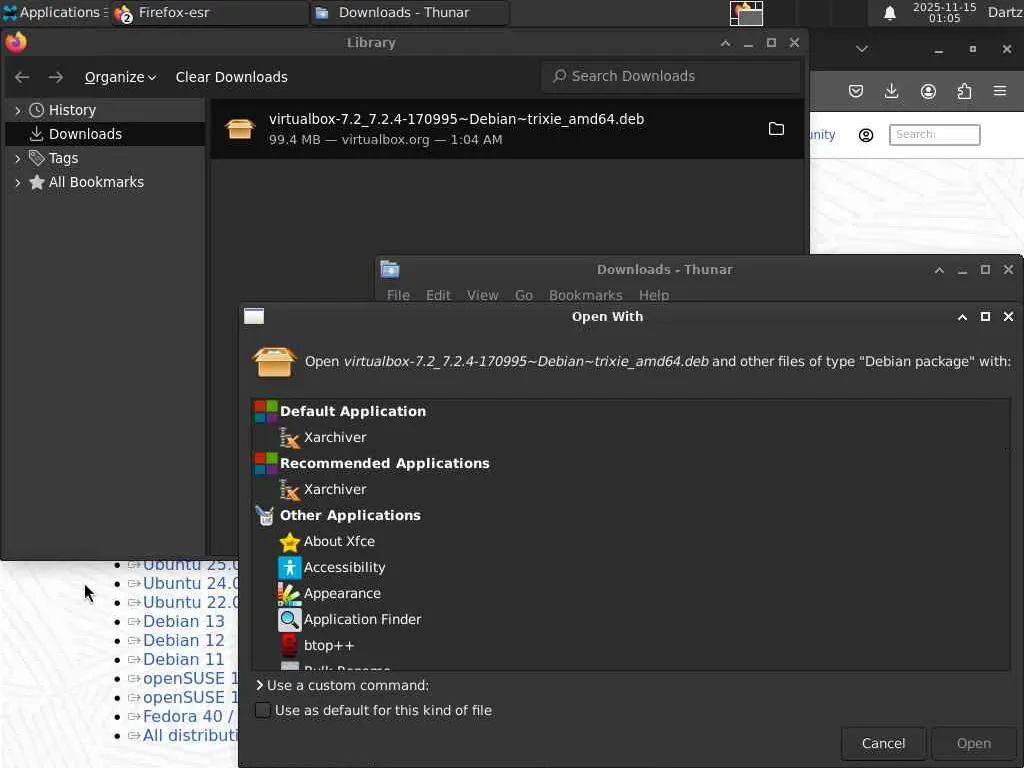Open Firefox downloads toolbar icon

[x=891, y=91]
